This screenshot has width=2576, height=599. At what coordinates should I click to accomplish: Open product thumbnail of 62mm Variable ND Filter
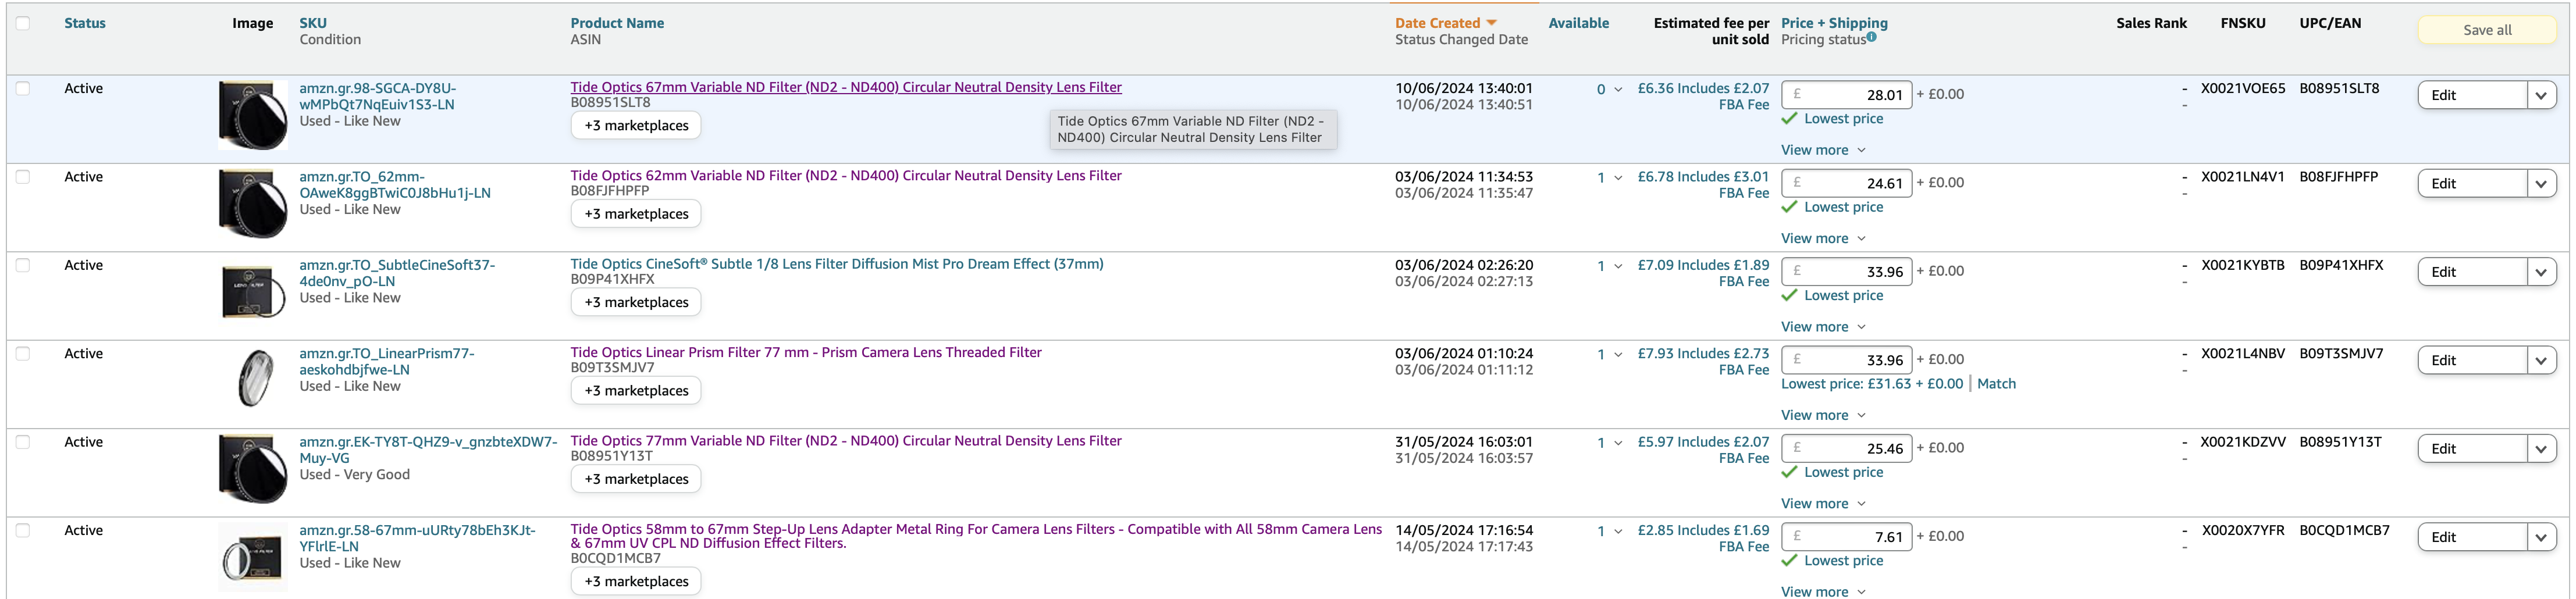click(253, 204)
